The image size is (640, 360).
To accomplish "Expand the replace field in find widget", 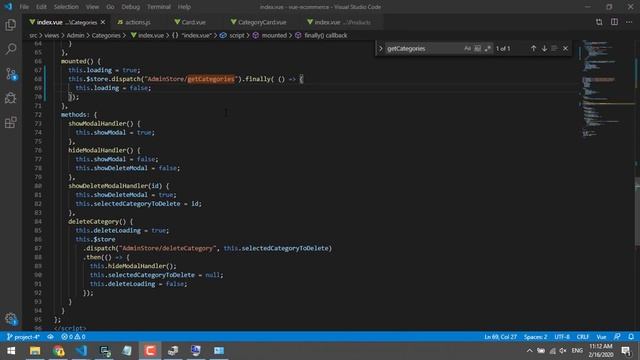I will pyautogui.click(x=380, y=49).
